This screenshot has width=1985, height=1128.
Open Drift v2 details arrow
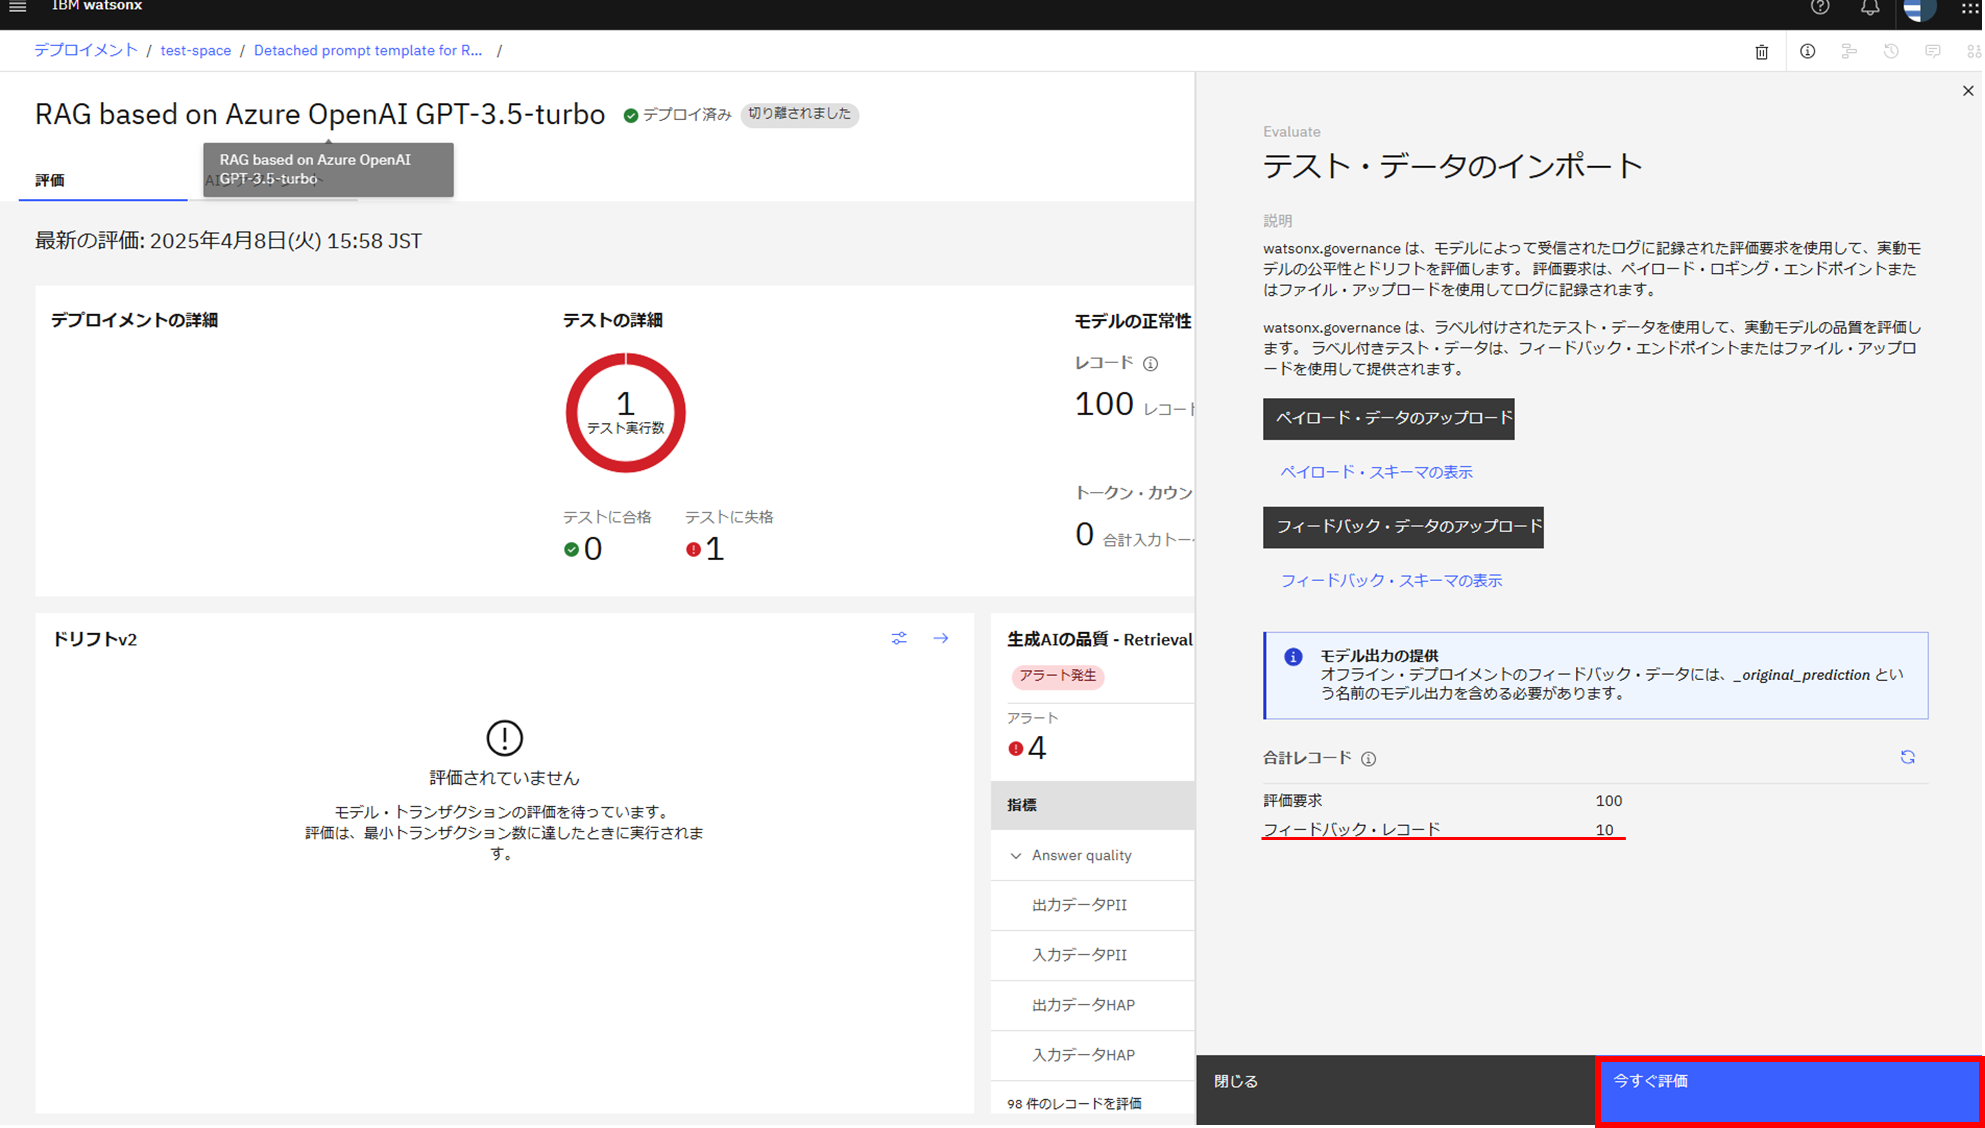pos(941,639)
